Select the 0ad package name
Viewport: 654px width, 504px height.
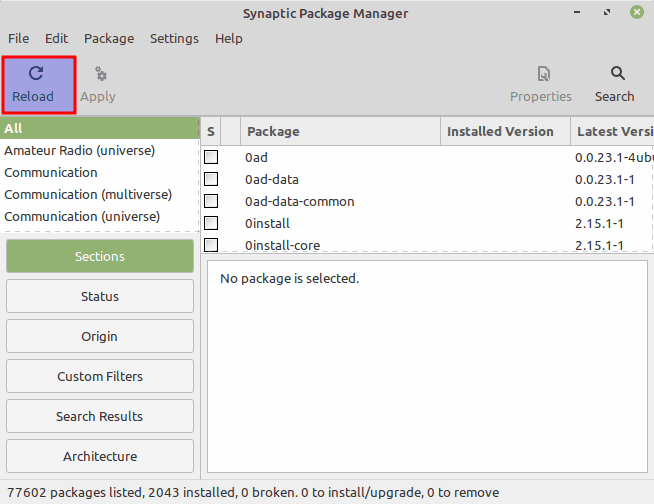point(256,158)
